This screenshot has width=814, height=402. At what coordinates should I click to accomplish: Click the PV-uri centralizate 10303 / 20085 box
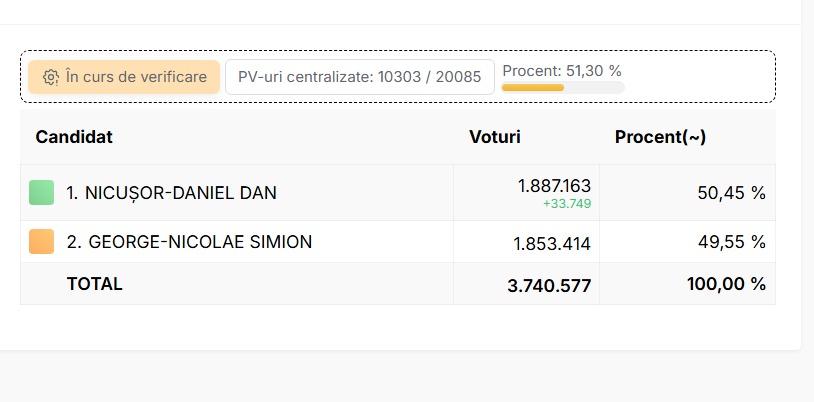coord(360,77)
